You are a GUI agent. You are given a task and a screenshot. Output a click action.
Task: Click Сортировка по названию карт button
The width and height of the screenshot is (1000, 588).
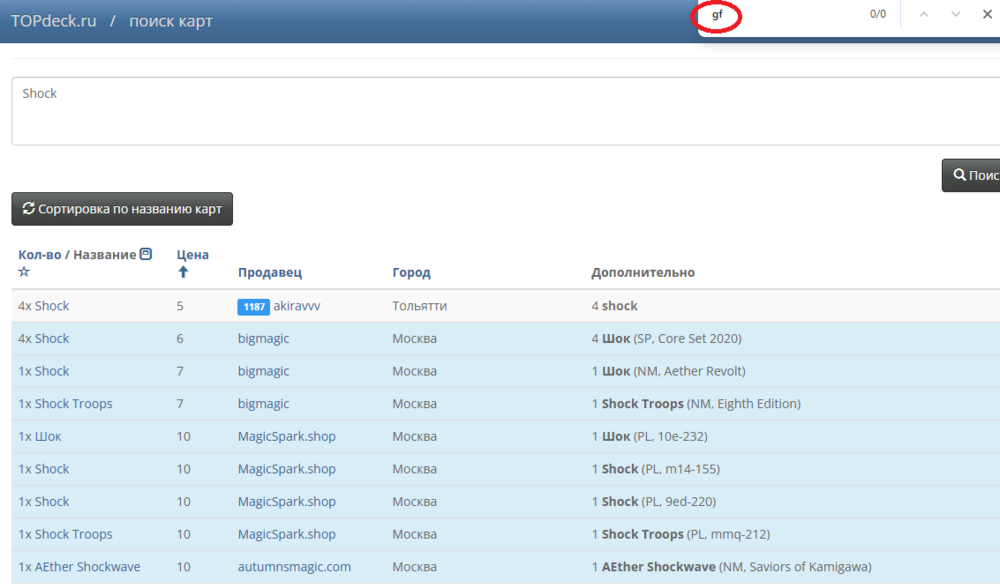pos(122,209)
